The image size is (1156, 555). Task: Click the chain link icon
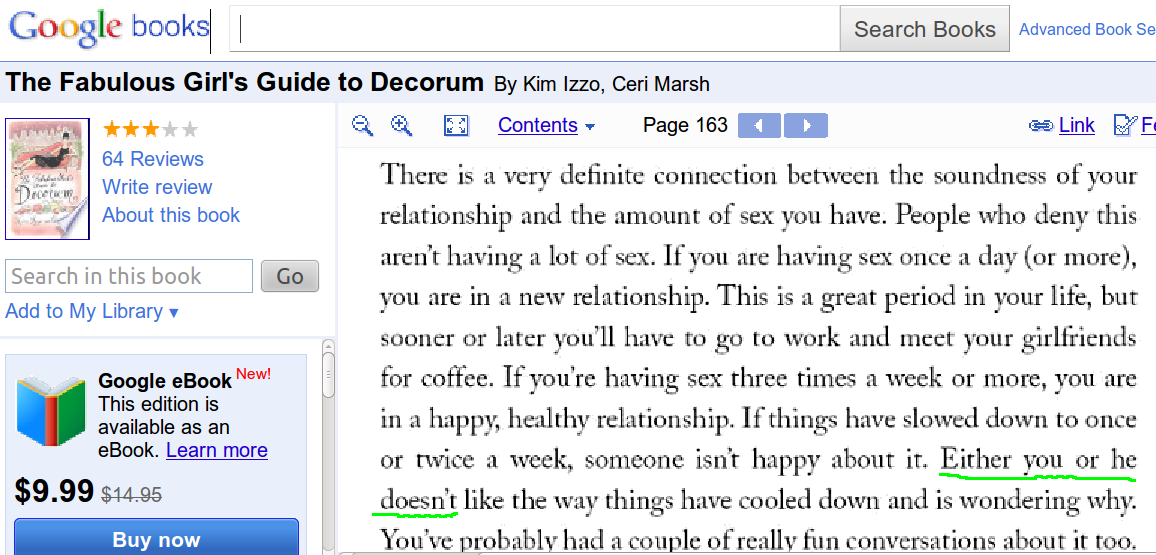point(1040,126)
